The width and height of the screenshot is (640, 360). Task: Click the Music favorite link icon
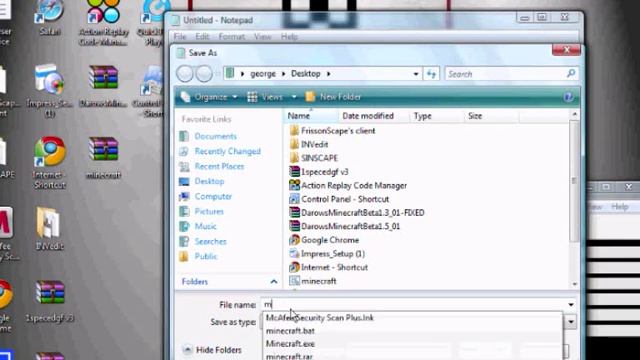[184, 226]
